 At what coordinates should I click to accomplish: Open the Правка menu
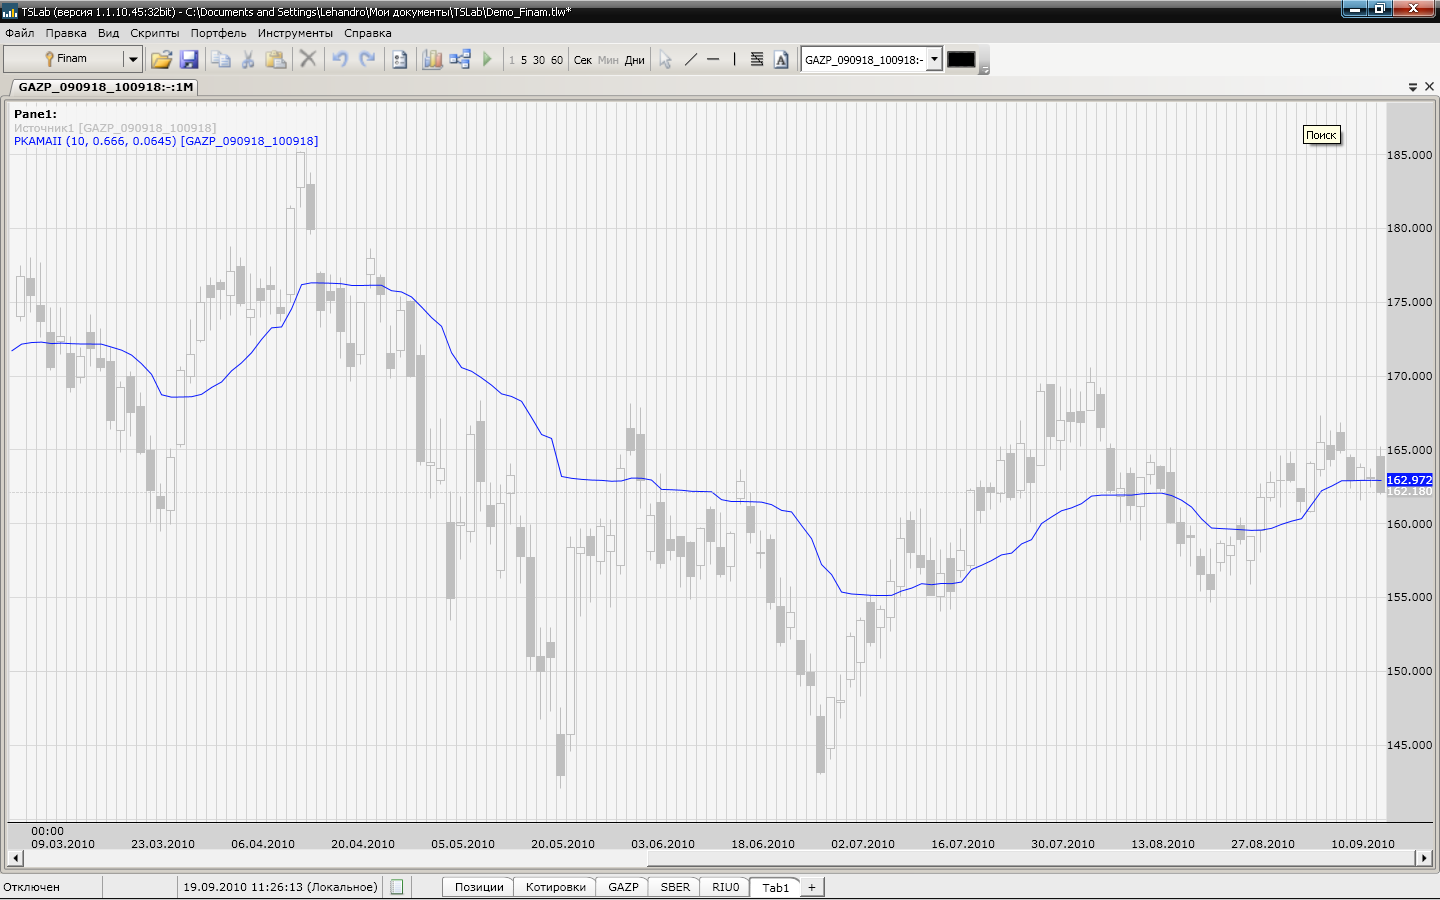(x=66, y=33)
